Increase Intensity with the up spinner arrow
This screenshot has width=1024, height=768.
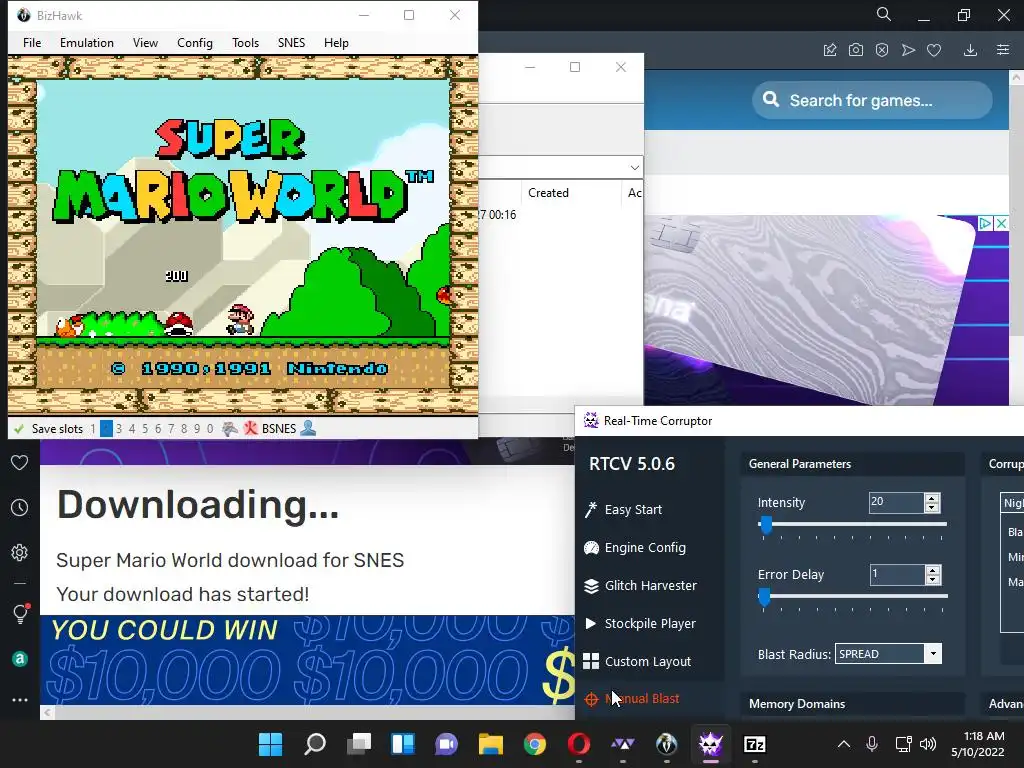932,498
